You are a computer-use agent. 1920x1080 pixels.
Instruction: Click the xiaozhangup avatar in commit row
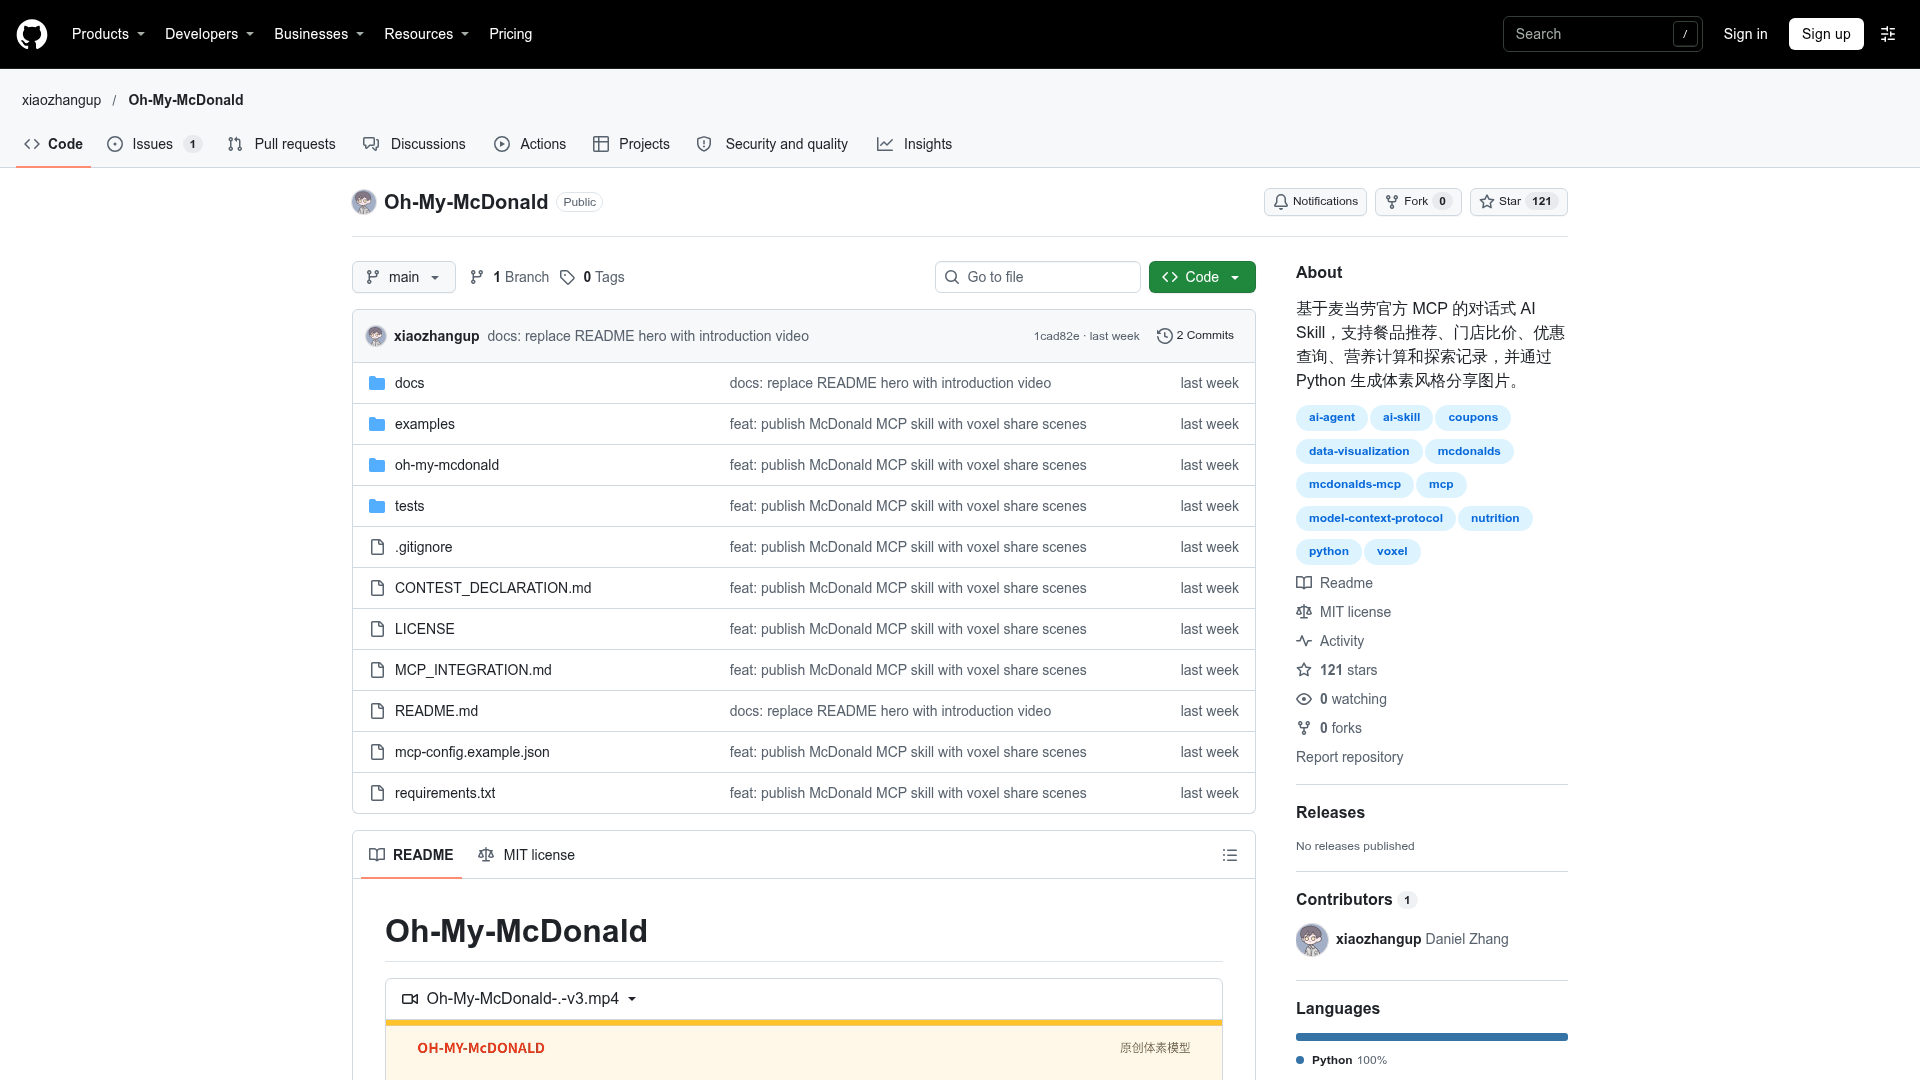(376, 336)
